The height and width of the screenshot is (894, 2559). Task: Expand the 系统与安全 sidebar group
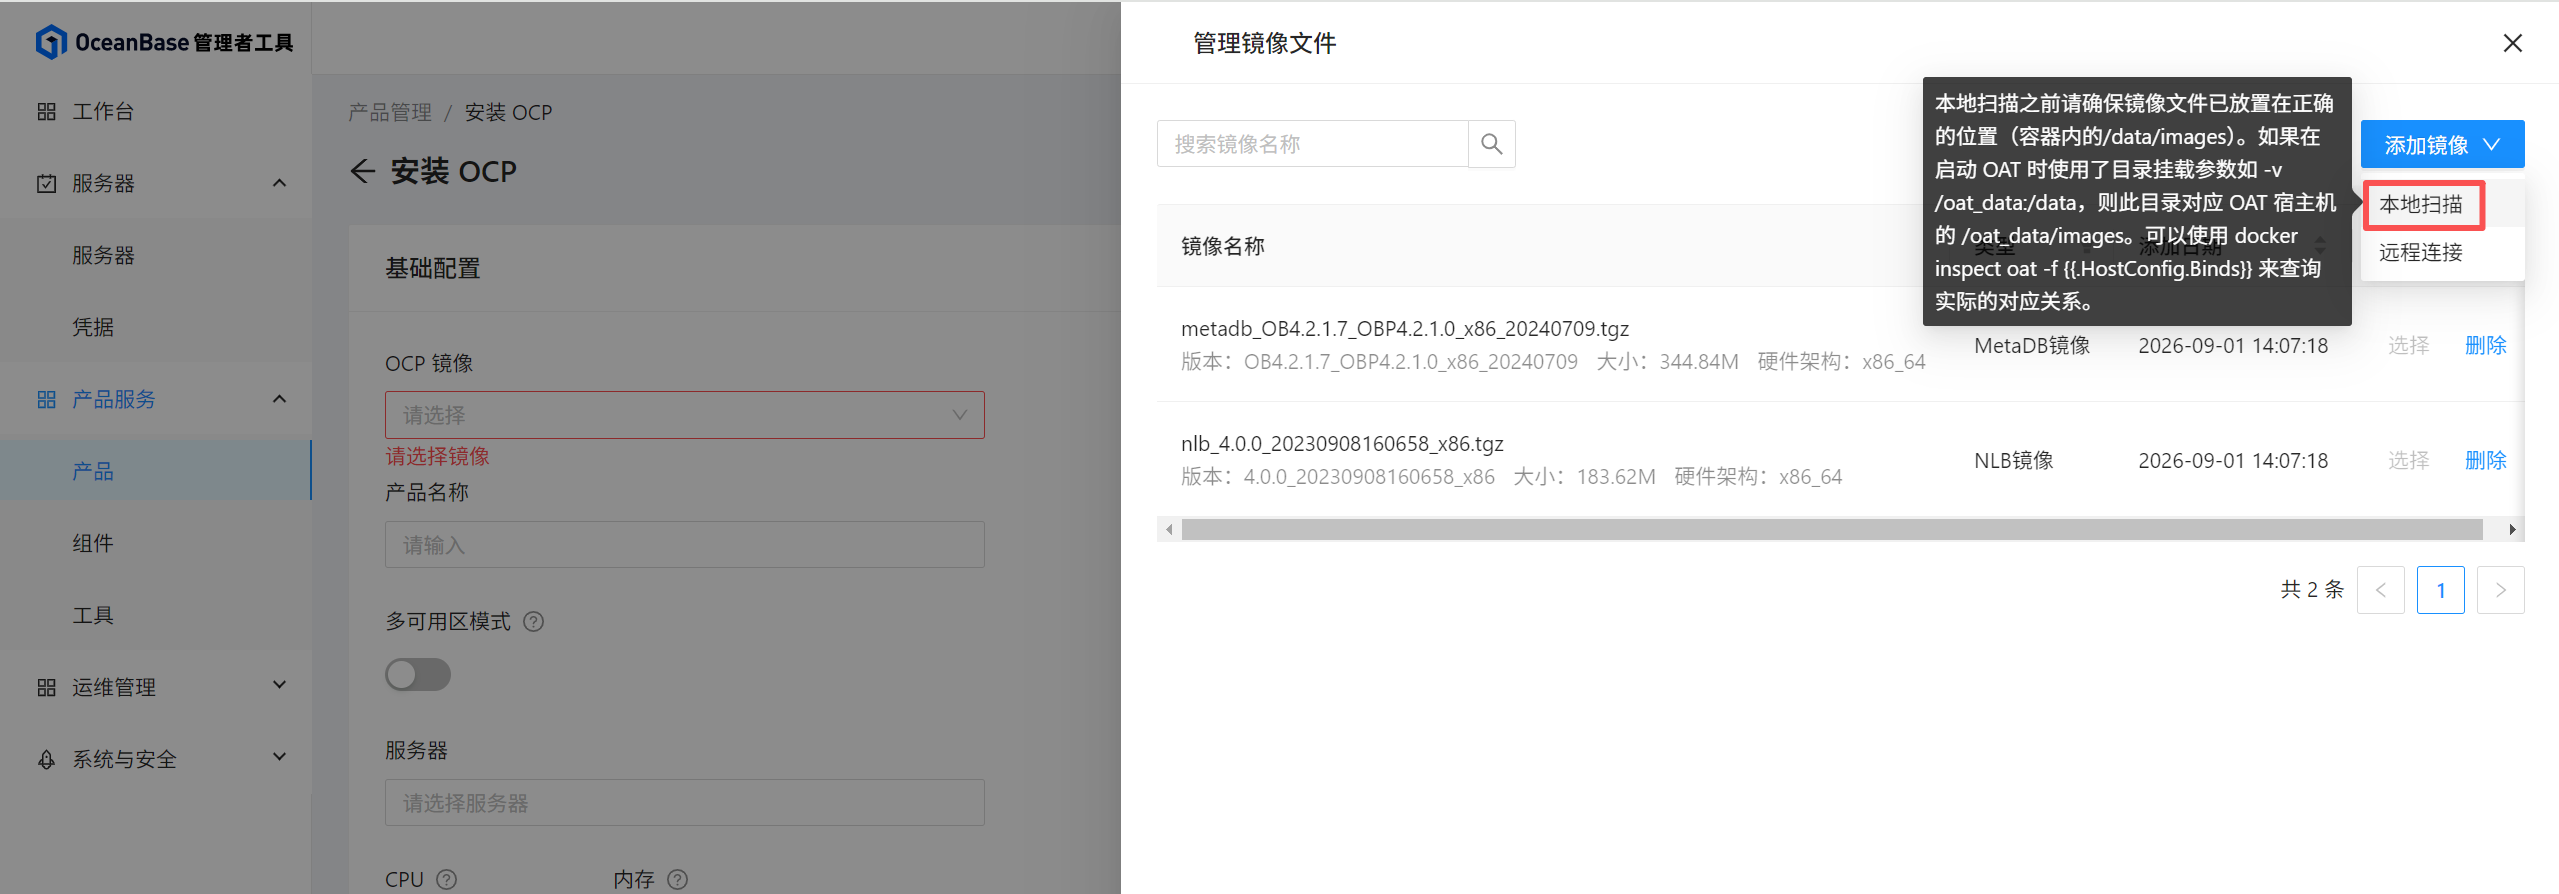point(279,757)
